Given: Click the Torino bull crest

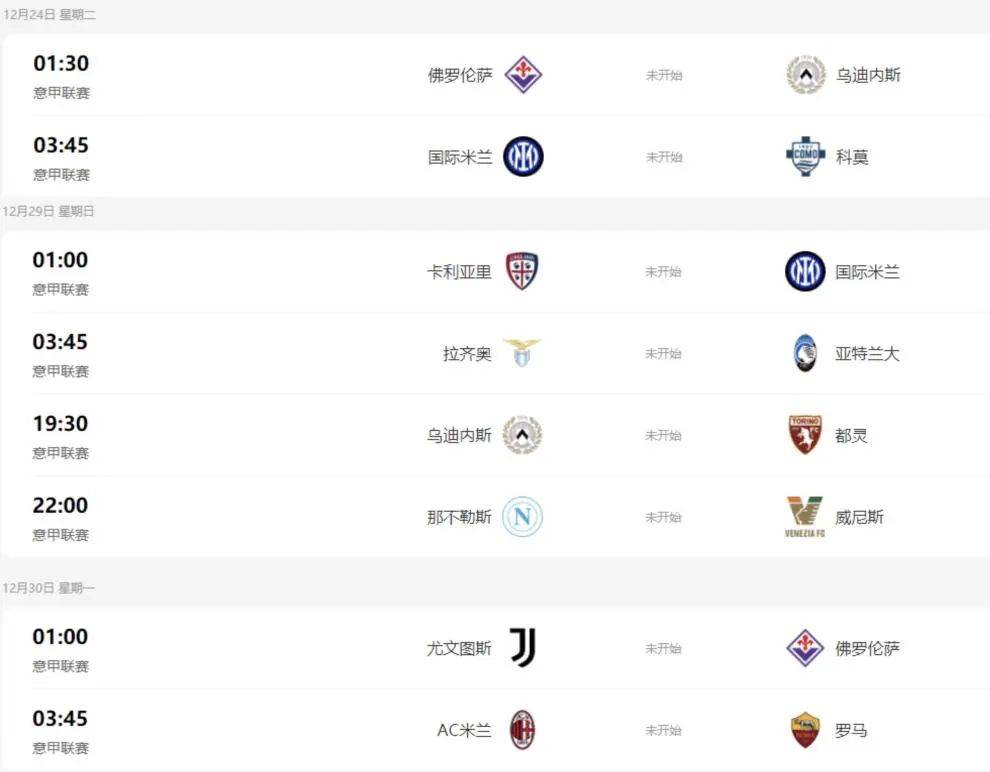Looking at the screenshot, I should (805, 435).
